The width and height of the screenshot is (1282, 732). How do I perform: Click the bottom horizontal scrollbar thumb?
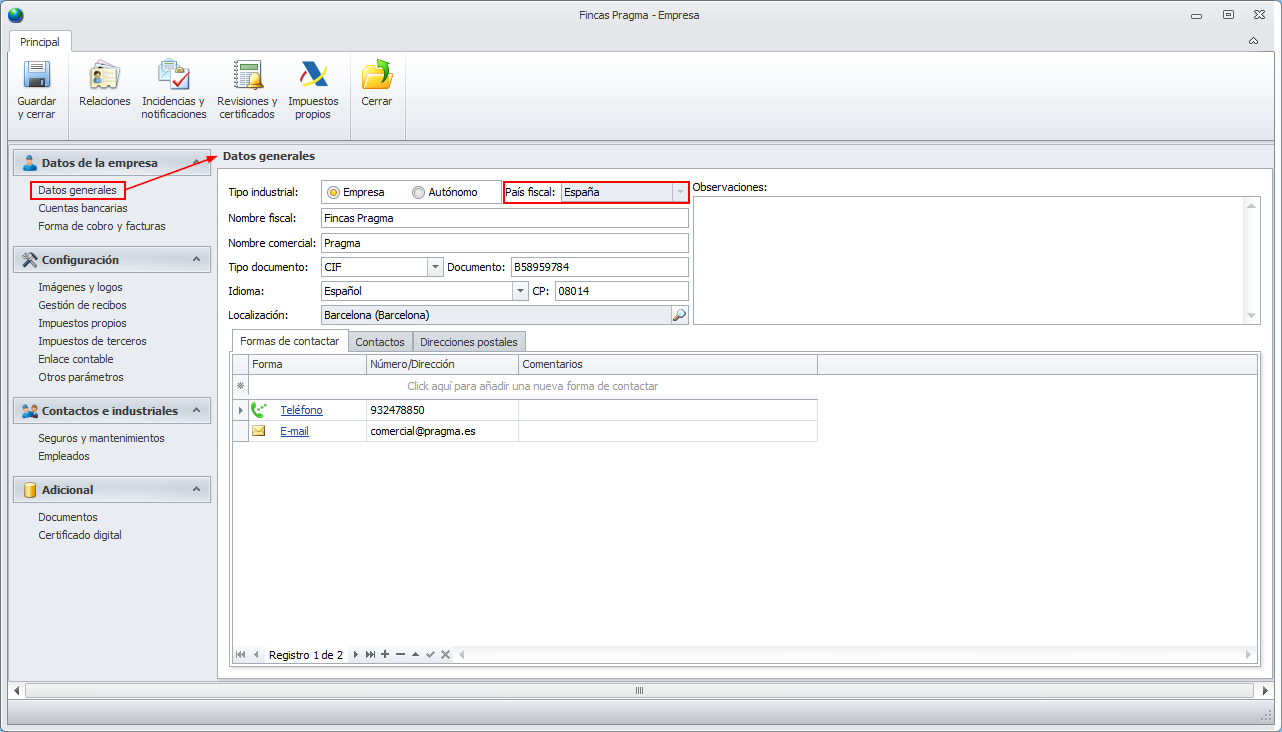[639, 690]
